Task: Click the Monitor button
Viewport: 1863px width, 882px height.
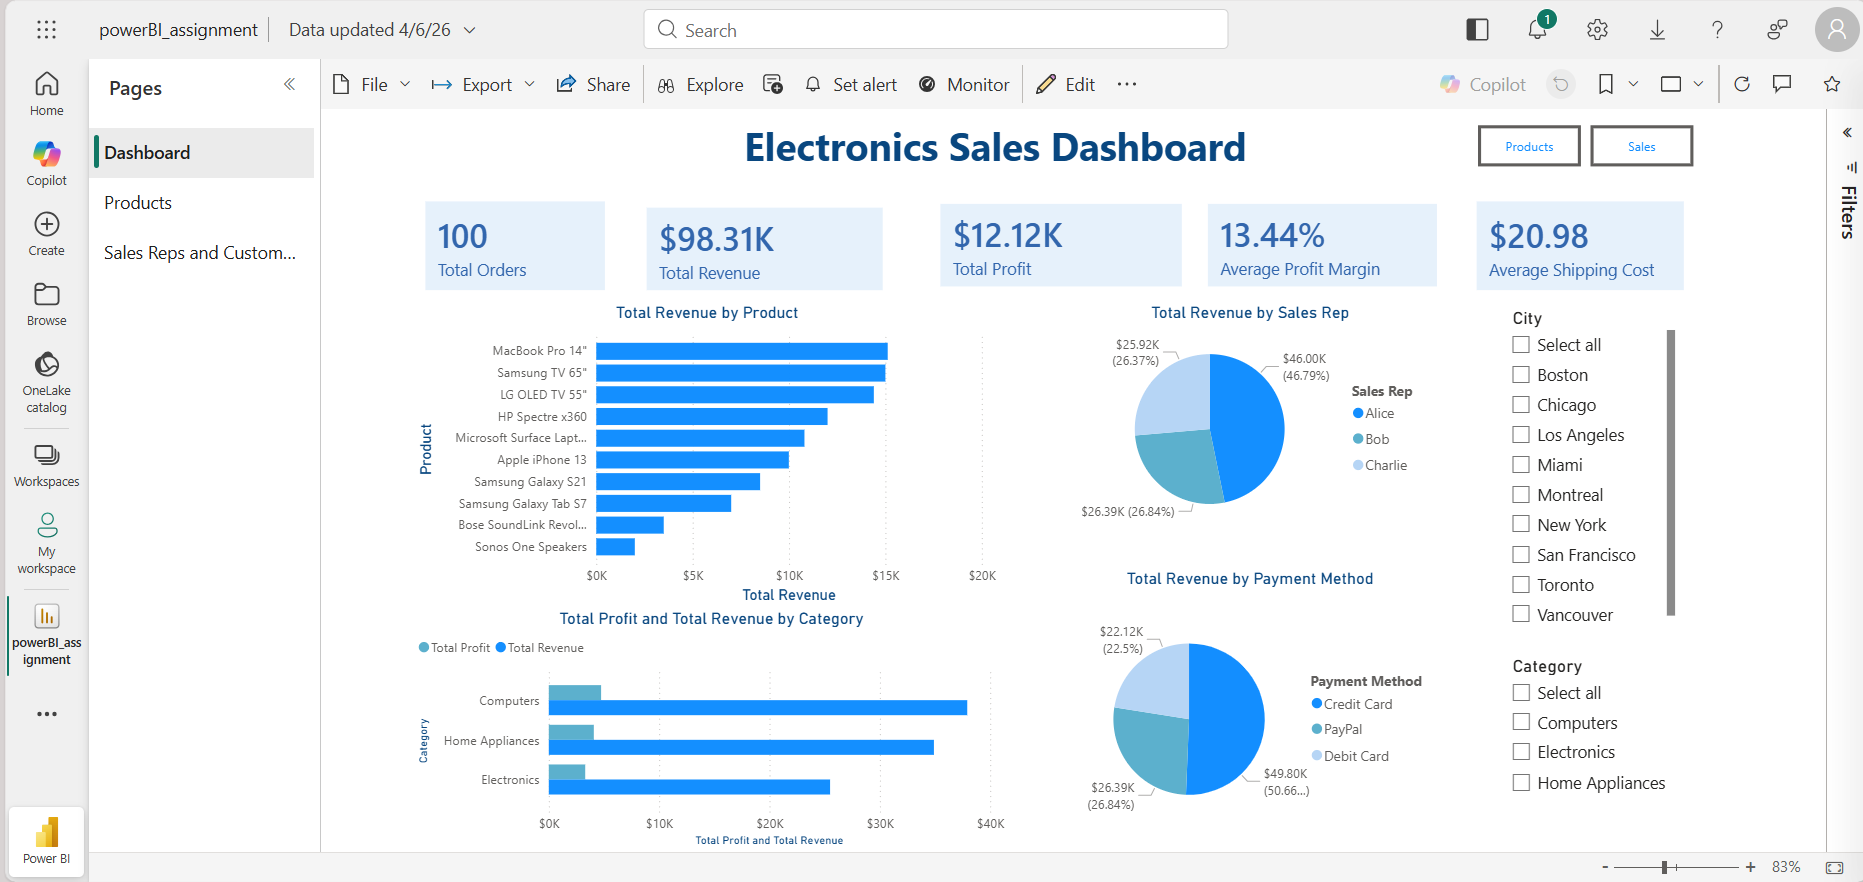Action: (x=964, y=84)
